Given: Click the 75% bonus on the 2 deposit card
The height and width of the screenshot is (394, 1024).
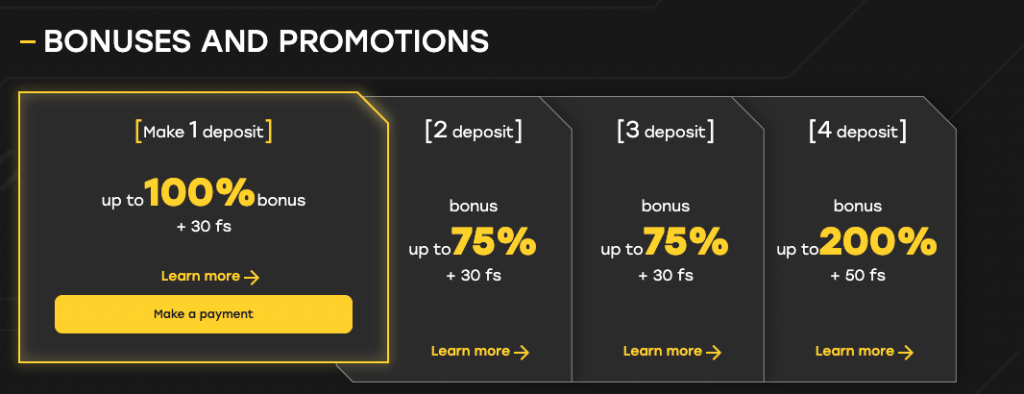Looking at the screenshot, I should pos(494,242).
